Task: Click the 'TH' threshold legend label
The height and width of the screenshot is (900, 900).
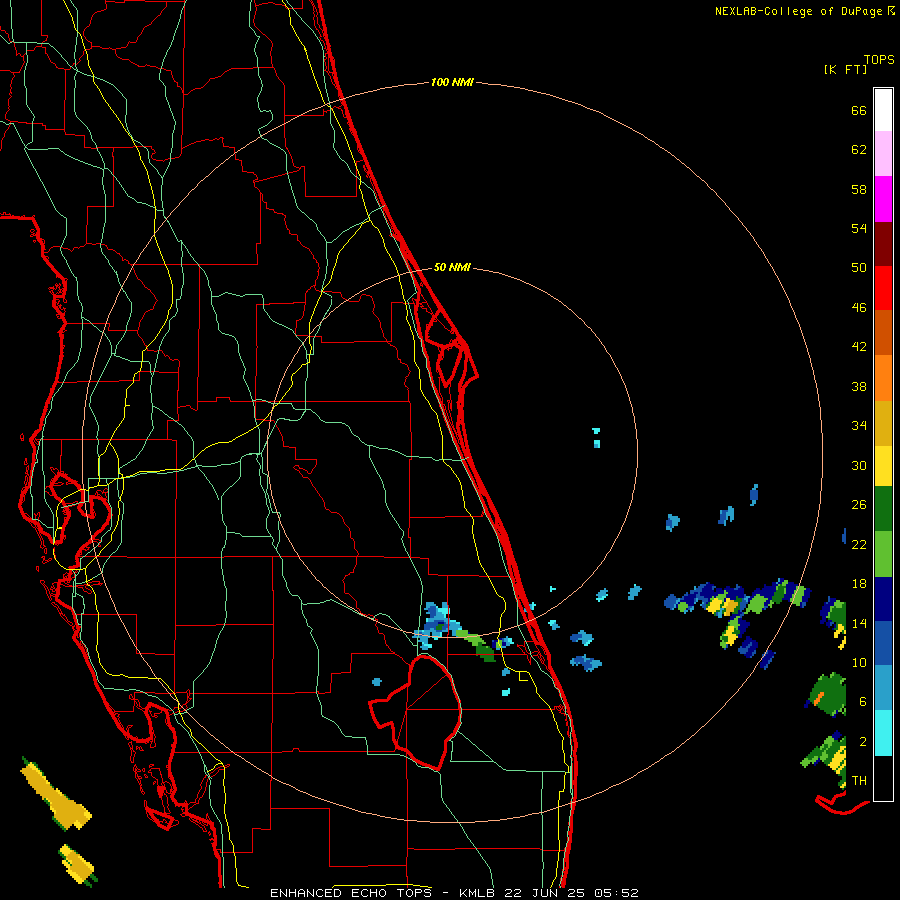Action: click(x=859, y=781)
